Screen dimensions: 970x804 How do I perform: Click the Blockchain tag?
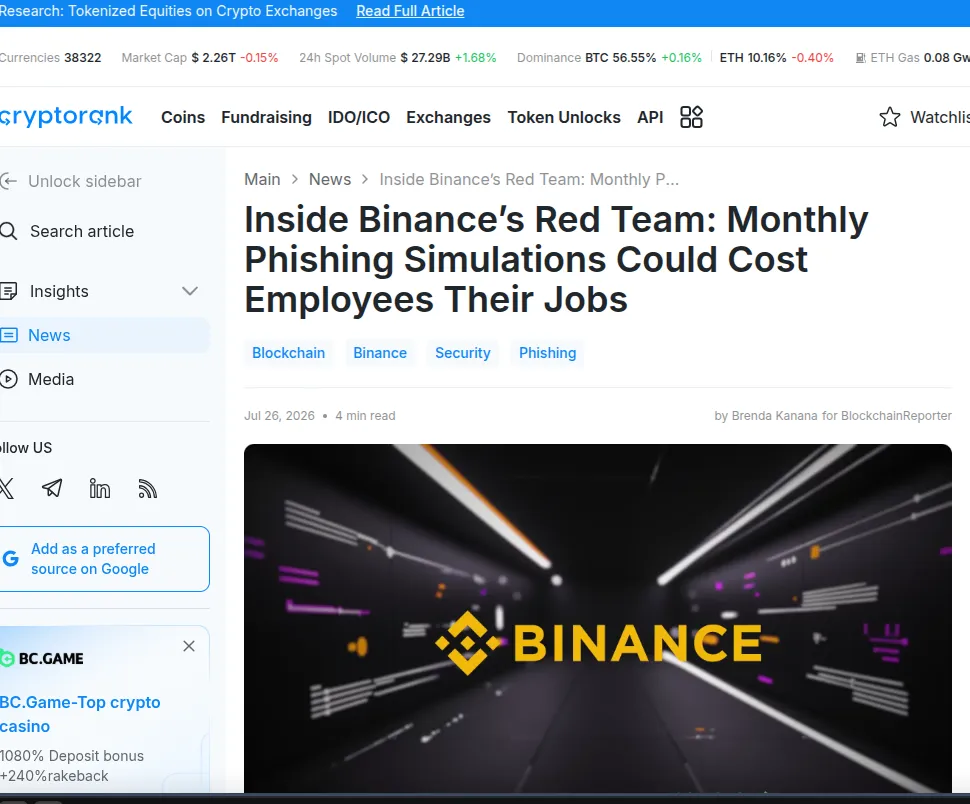[288, 353]
